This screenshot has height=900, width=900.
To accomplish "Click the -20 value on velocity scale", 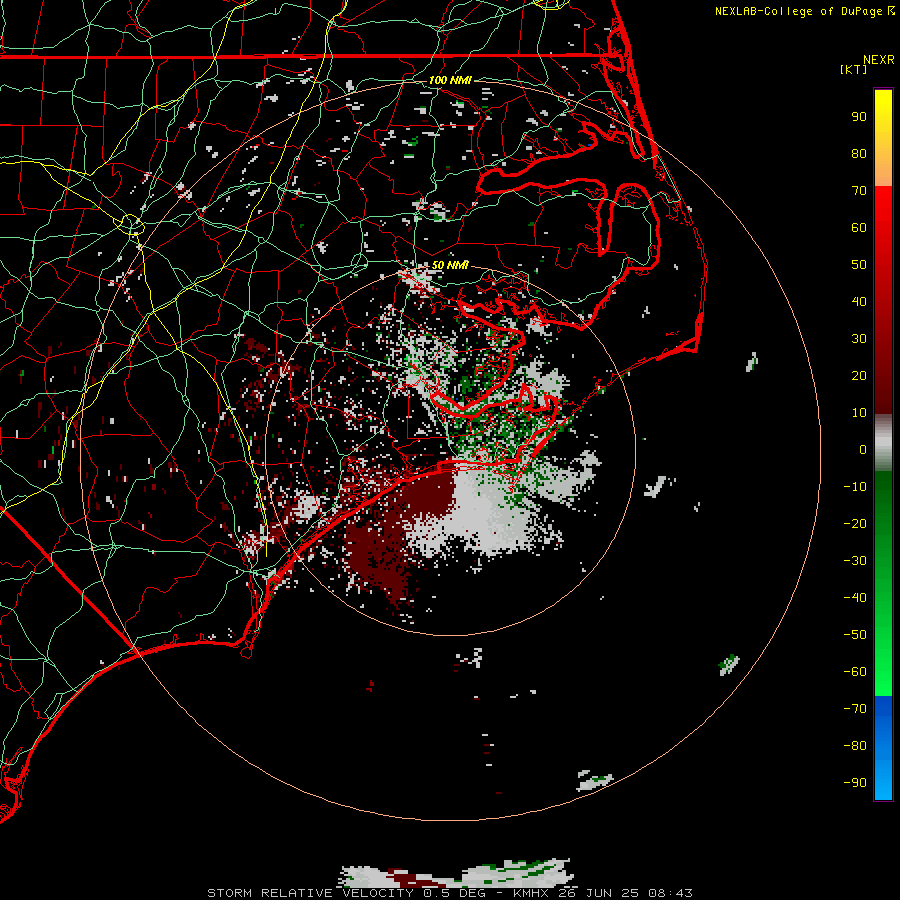I will coord(855,523).
